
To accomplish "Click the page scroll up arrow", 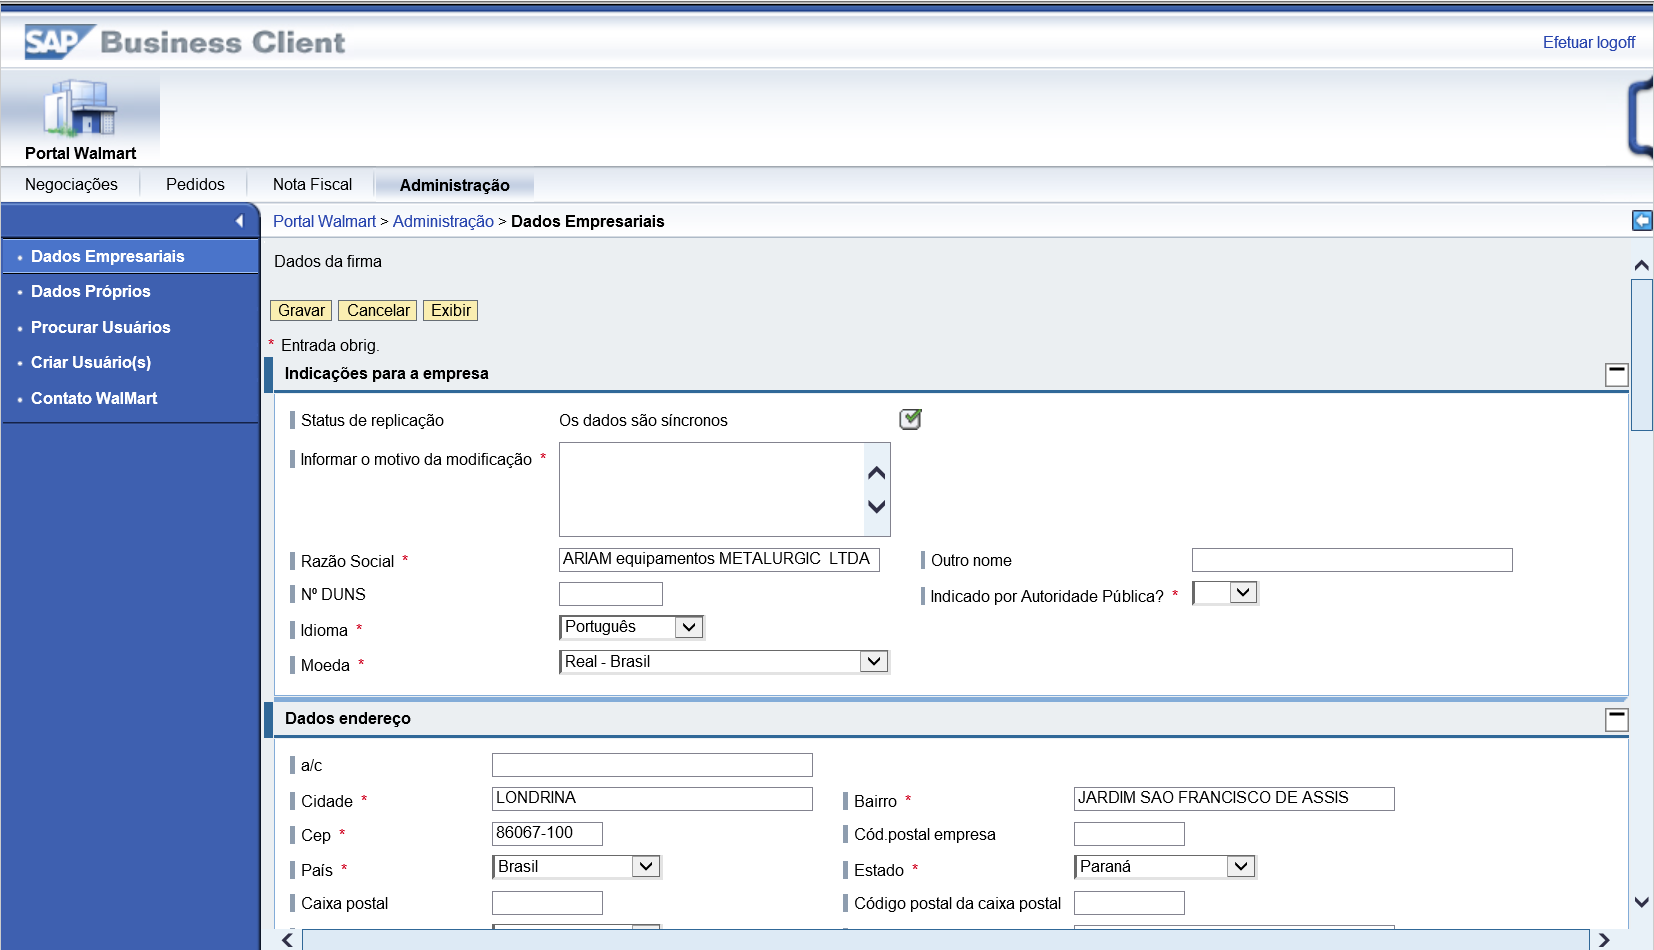I will pos(1641,265).
